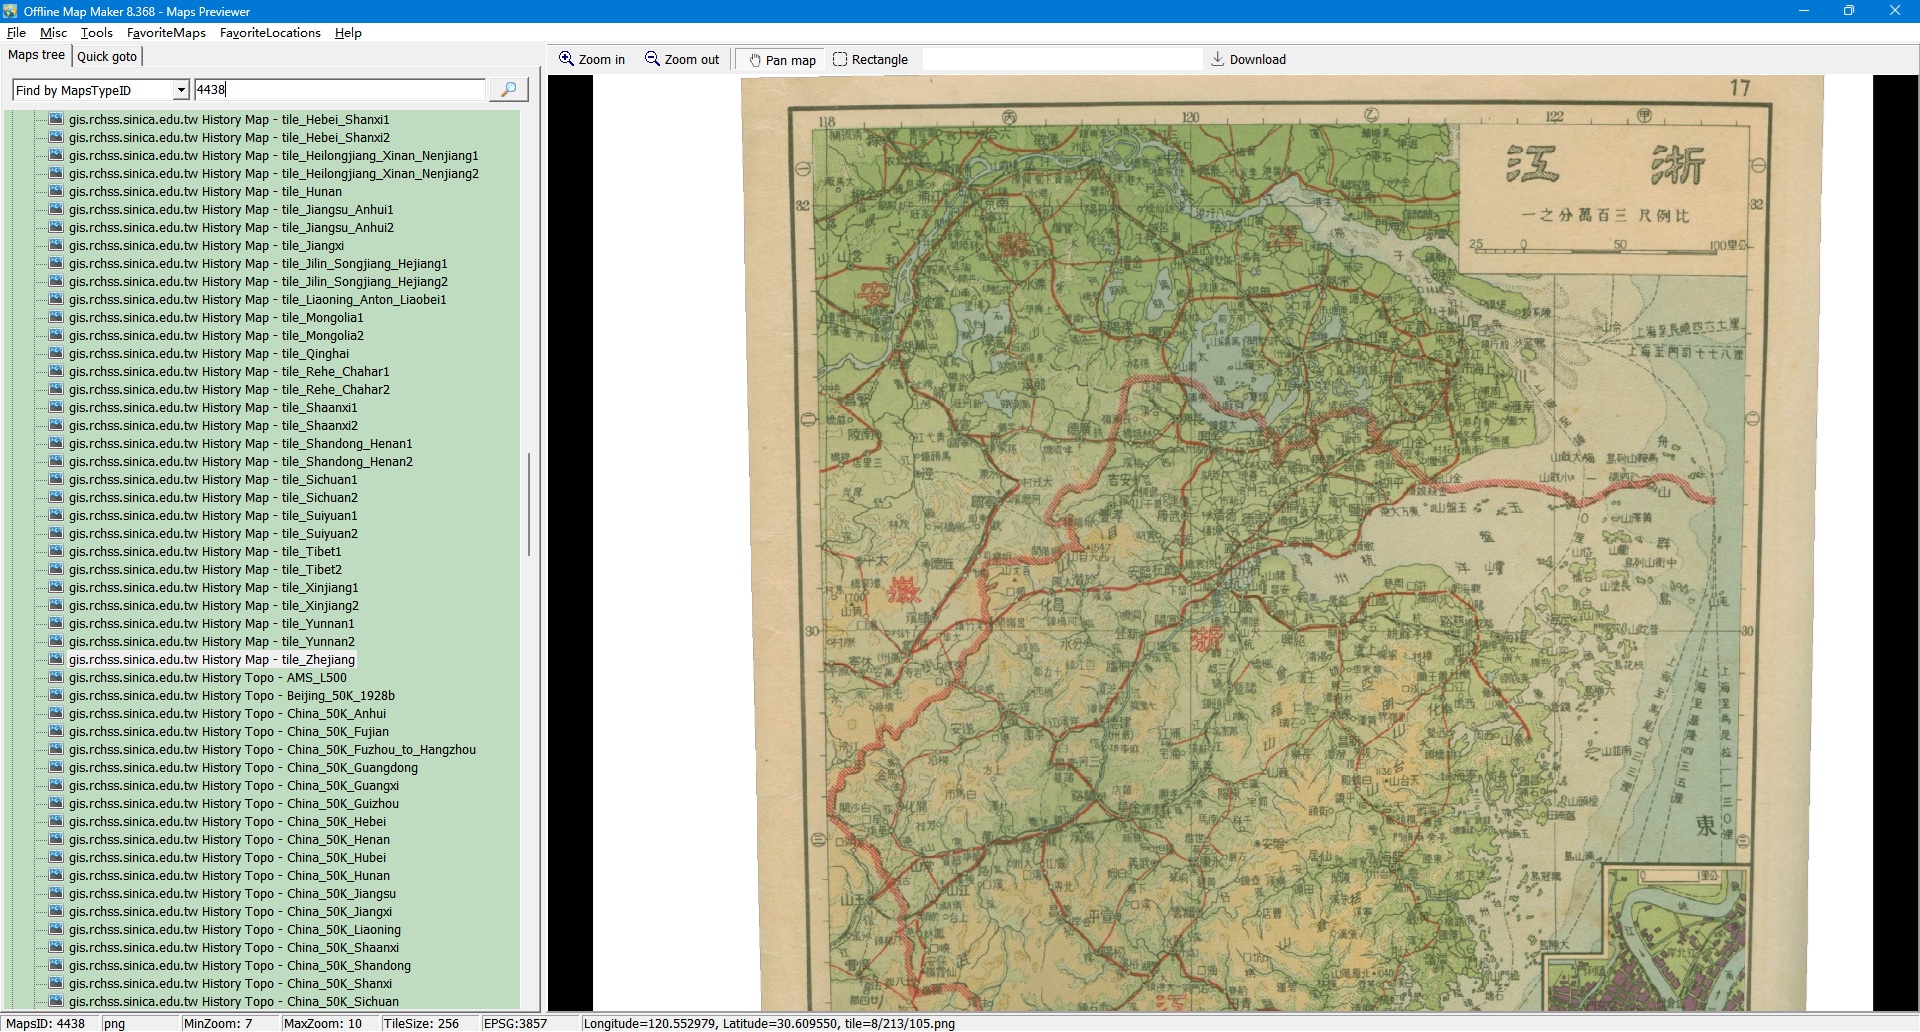Click the Zoom in magnifier icon
The width and height of the screenshot is (1920, 1032).
pos(566,59)
